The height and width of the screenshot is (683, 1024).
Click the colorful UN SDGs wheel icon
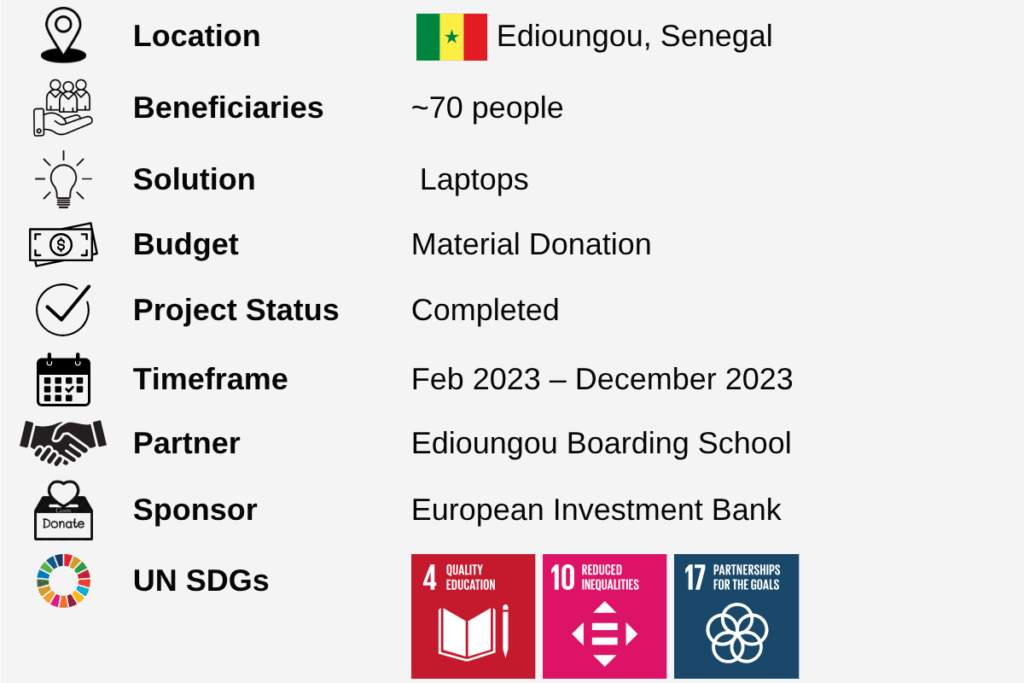tap(63, 580)
